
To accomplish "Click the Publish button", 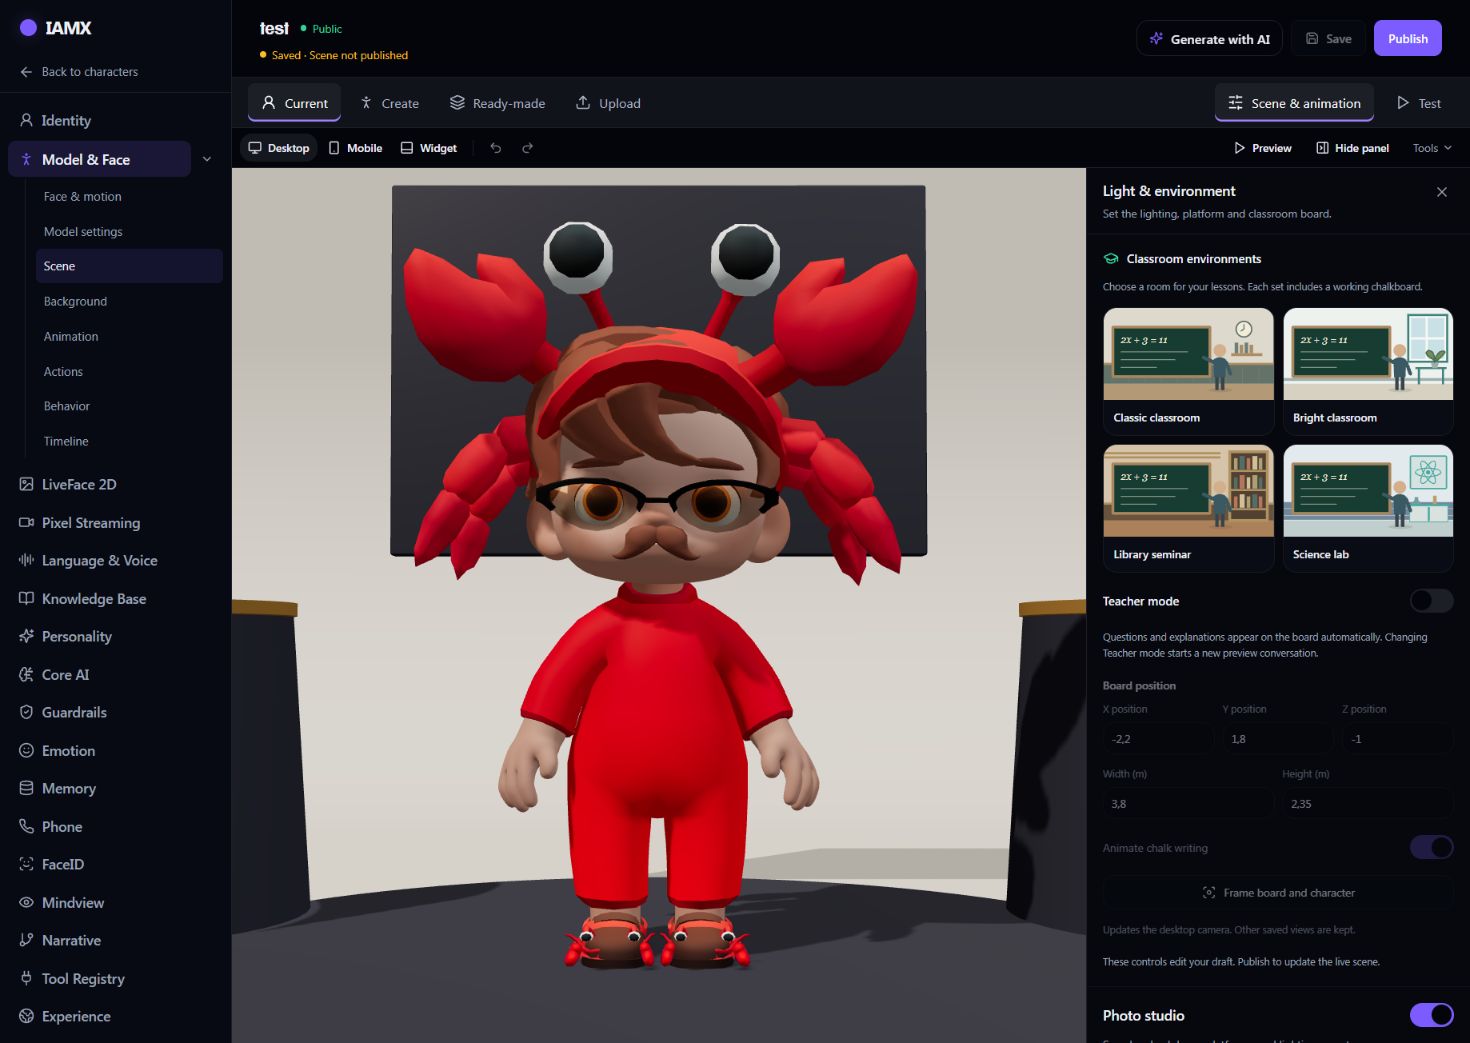I will [1407, 38].
